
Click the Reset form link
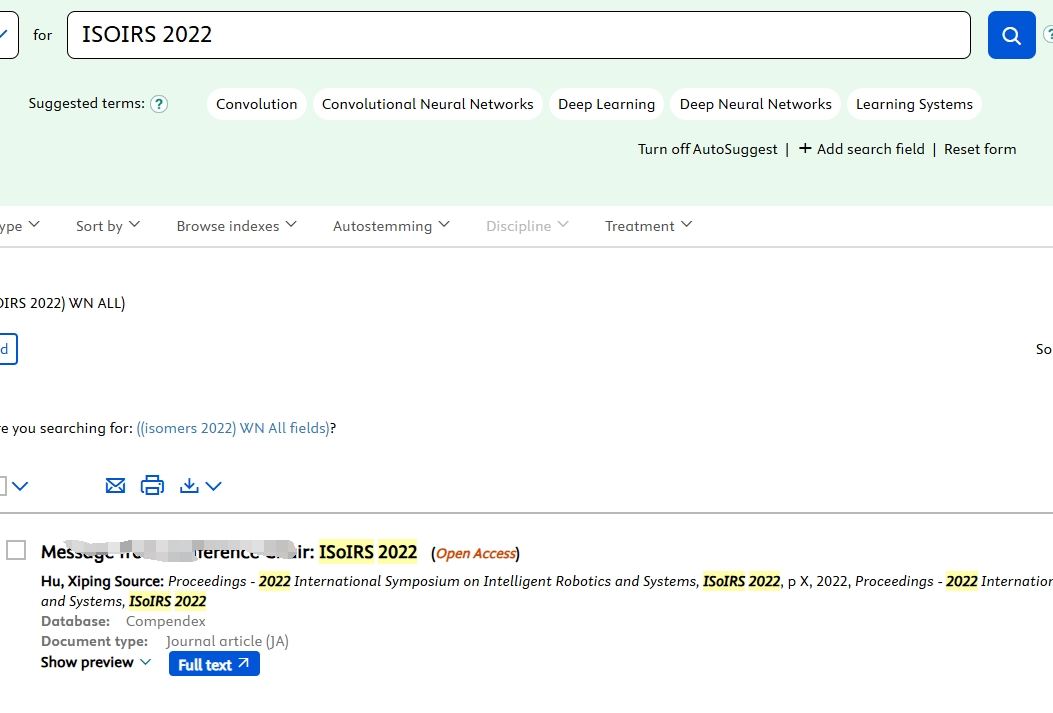980,149
